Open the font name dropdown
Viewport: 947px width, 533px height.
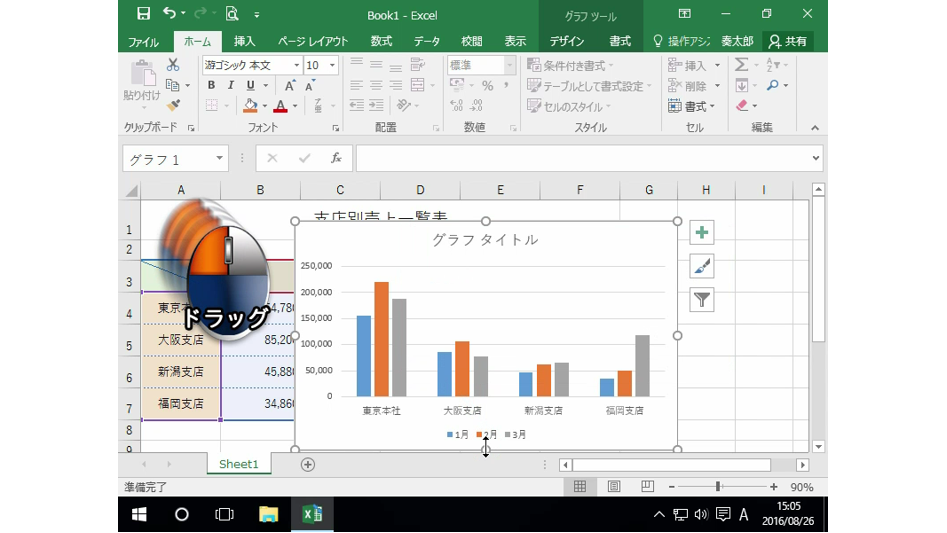(296, 65)
